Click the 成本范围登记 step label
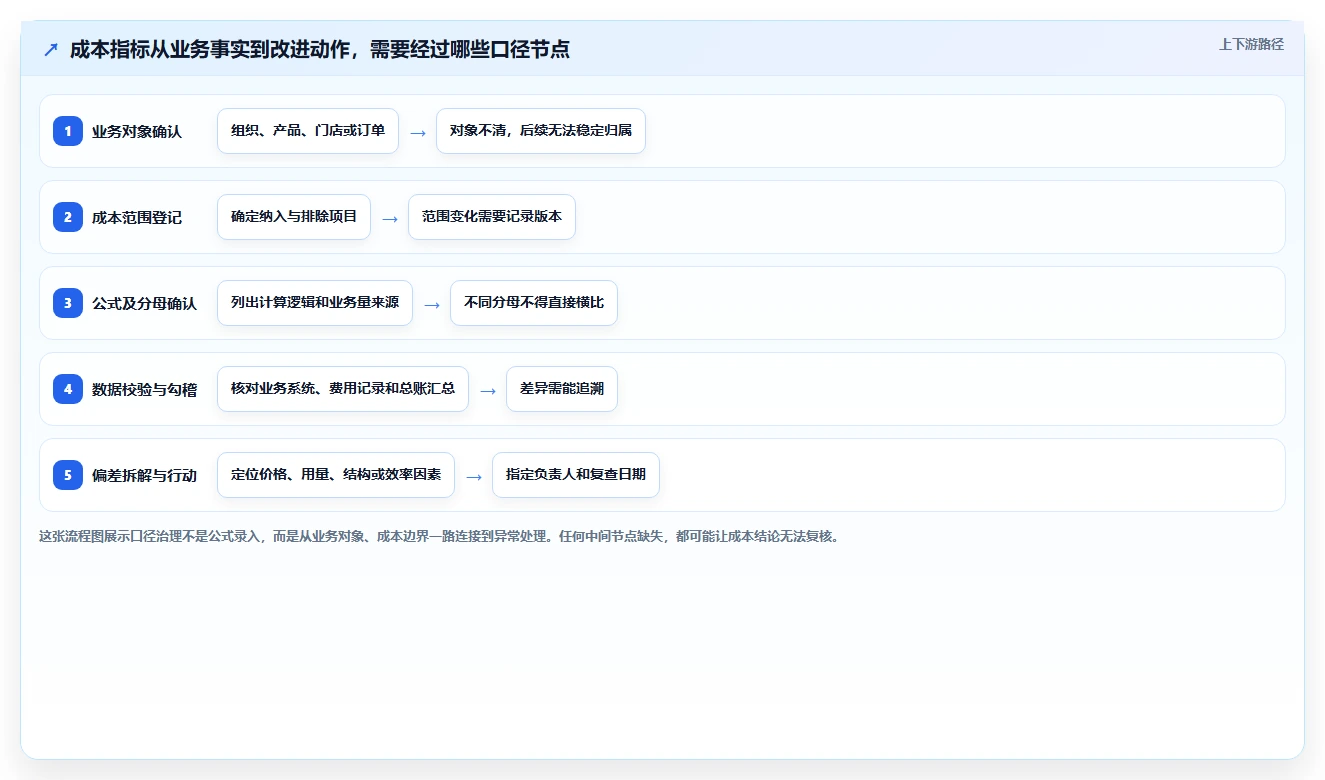 click(x=137, y=217)
